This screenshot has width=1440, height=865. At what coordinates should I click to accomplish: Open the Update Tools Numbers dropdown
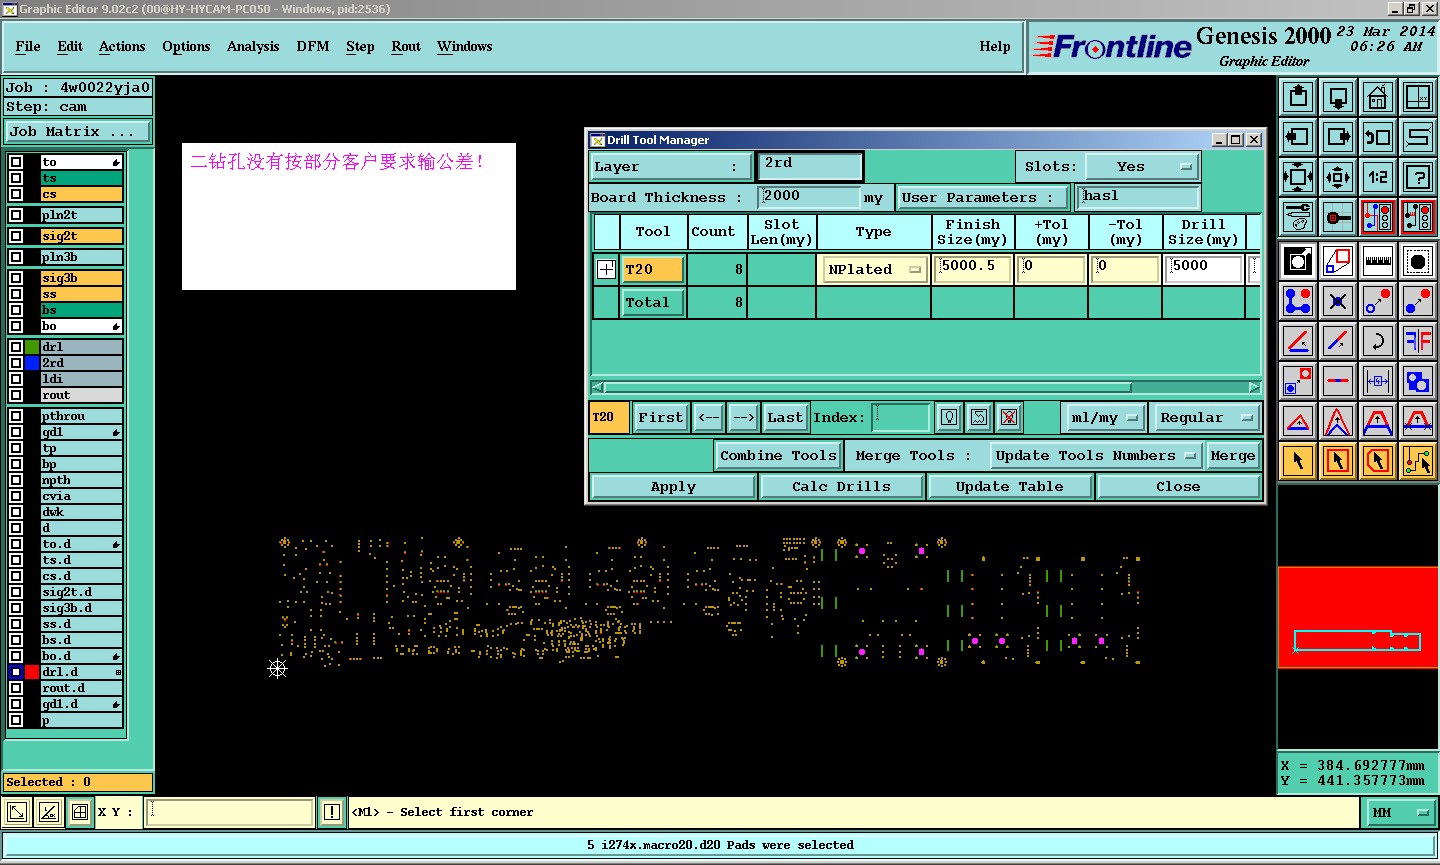pos(1095,455)
